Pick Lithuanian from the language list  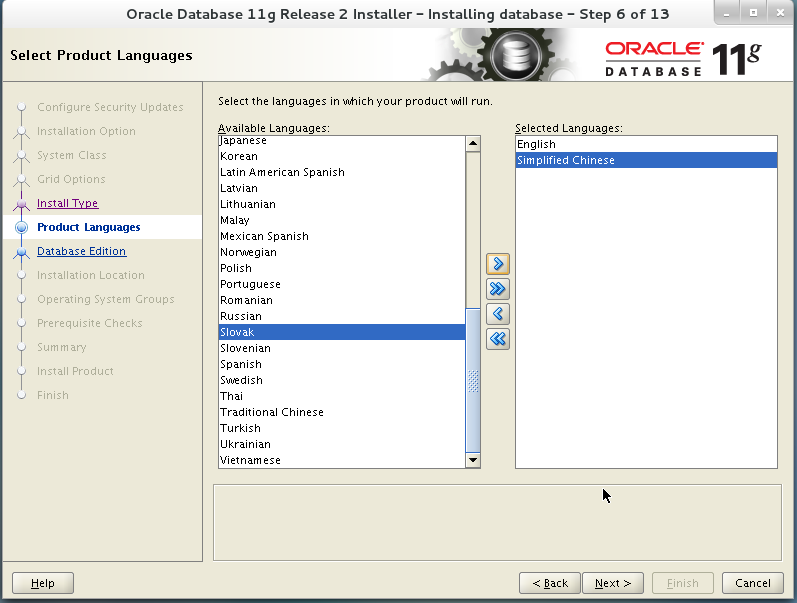(342, 204)
